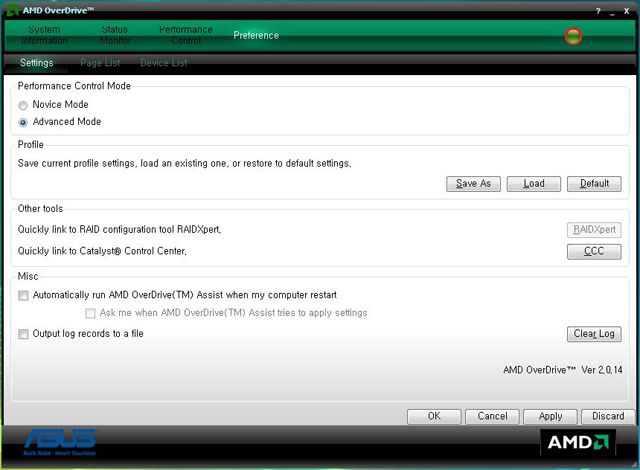Click the 'Misc' group label
The width and height of the screenshot is (640, 470).
coord(28,277)
